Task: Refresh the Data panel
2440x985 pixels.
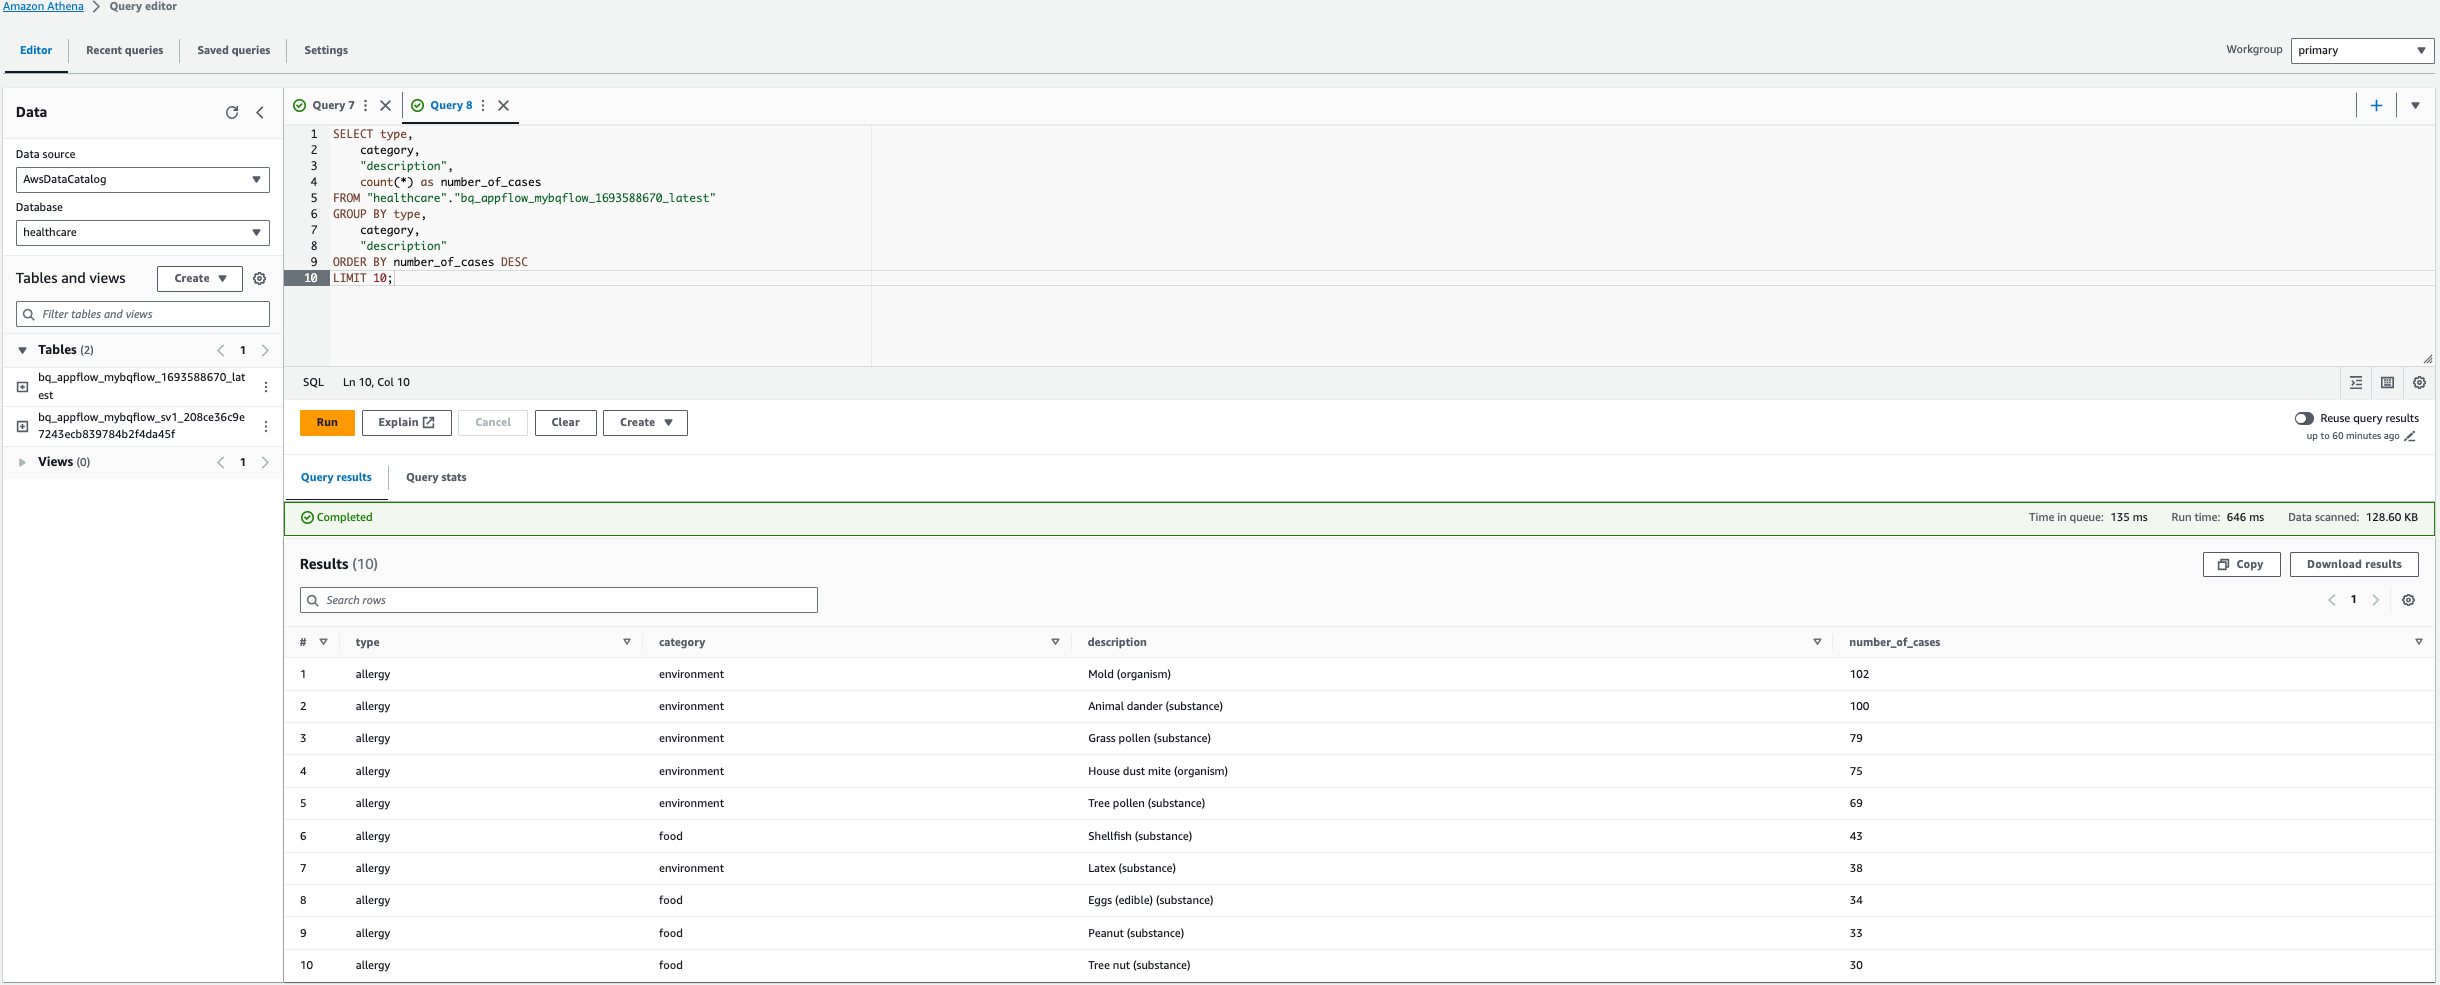Action: pos(232,112)
